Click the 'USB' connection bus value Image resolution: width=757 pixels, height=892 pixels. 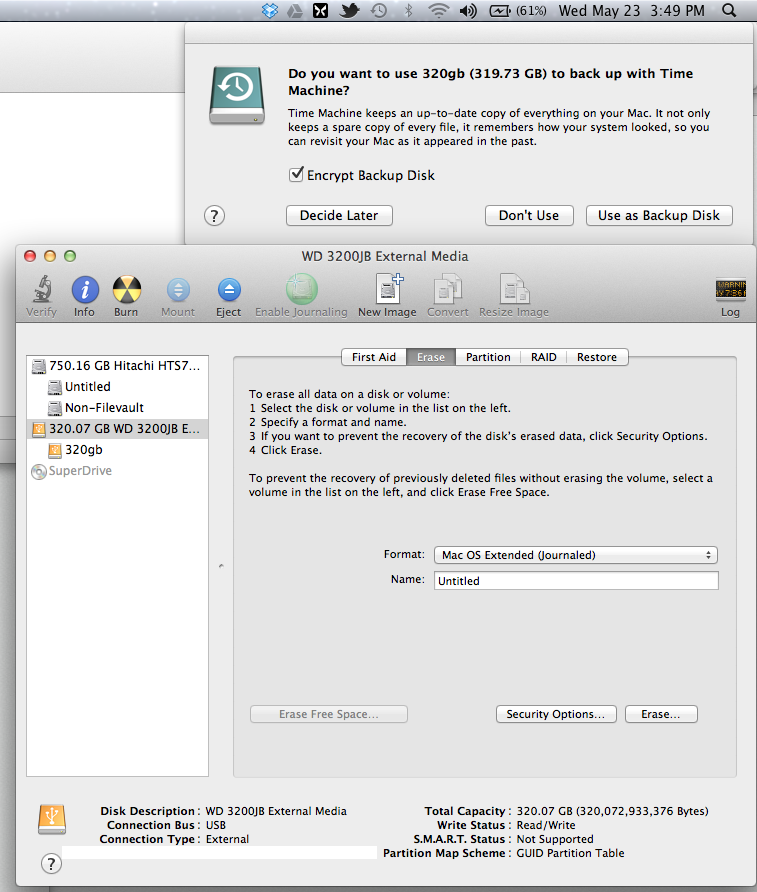tap(216, 825)
